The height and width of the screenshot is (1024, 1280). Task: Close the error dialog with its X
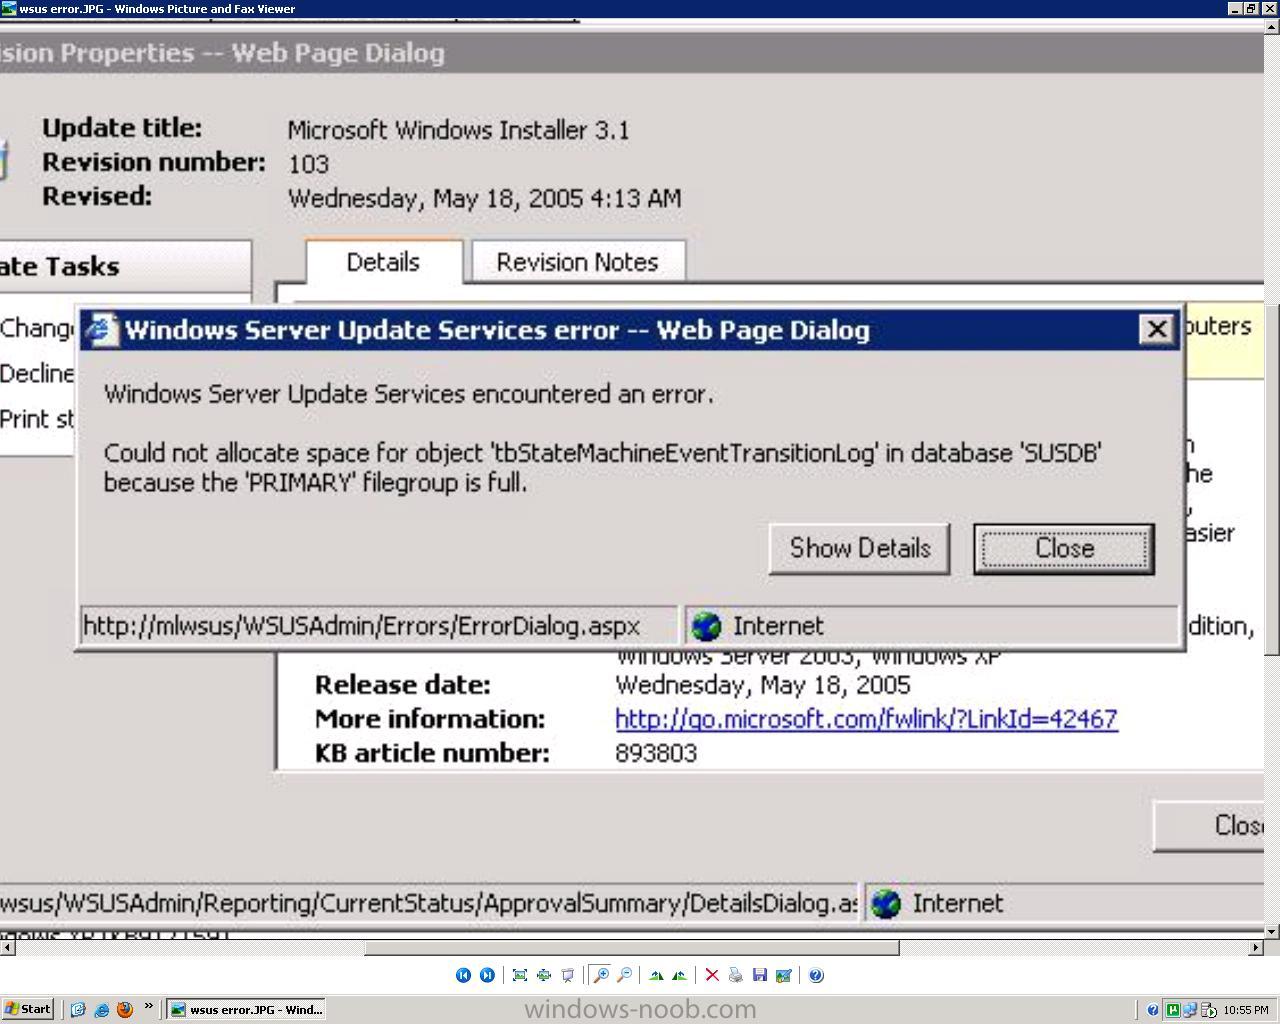click(1156, 329)
